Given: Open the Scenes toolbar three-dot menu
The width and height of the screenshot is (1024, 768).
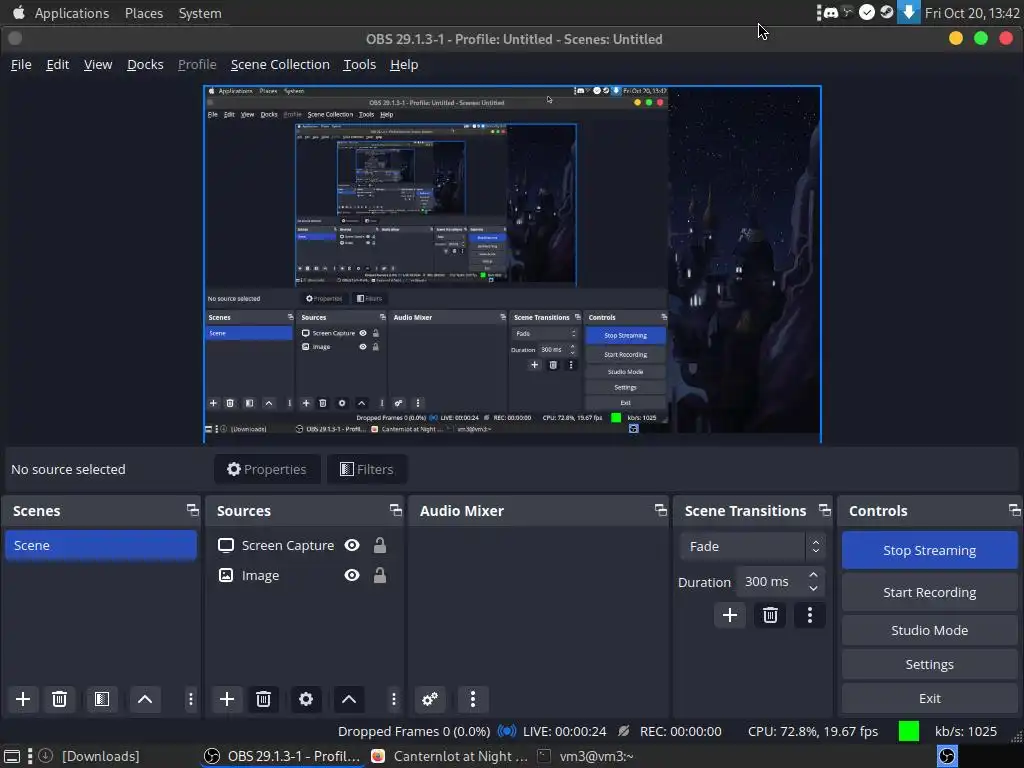Looking at the screenshot, I should (x=191, y=699).
